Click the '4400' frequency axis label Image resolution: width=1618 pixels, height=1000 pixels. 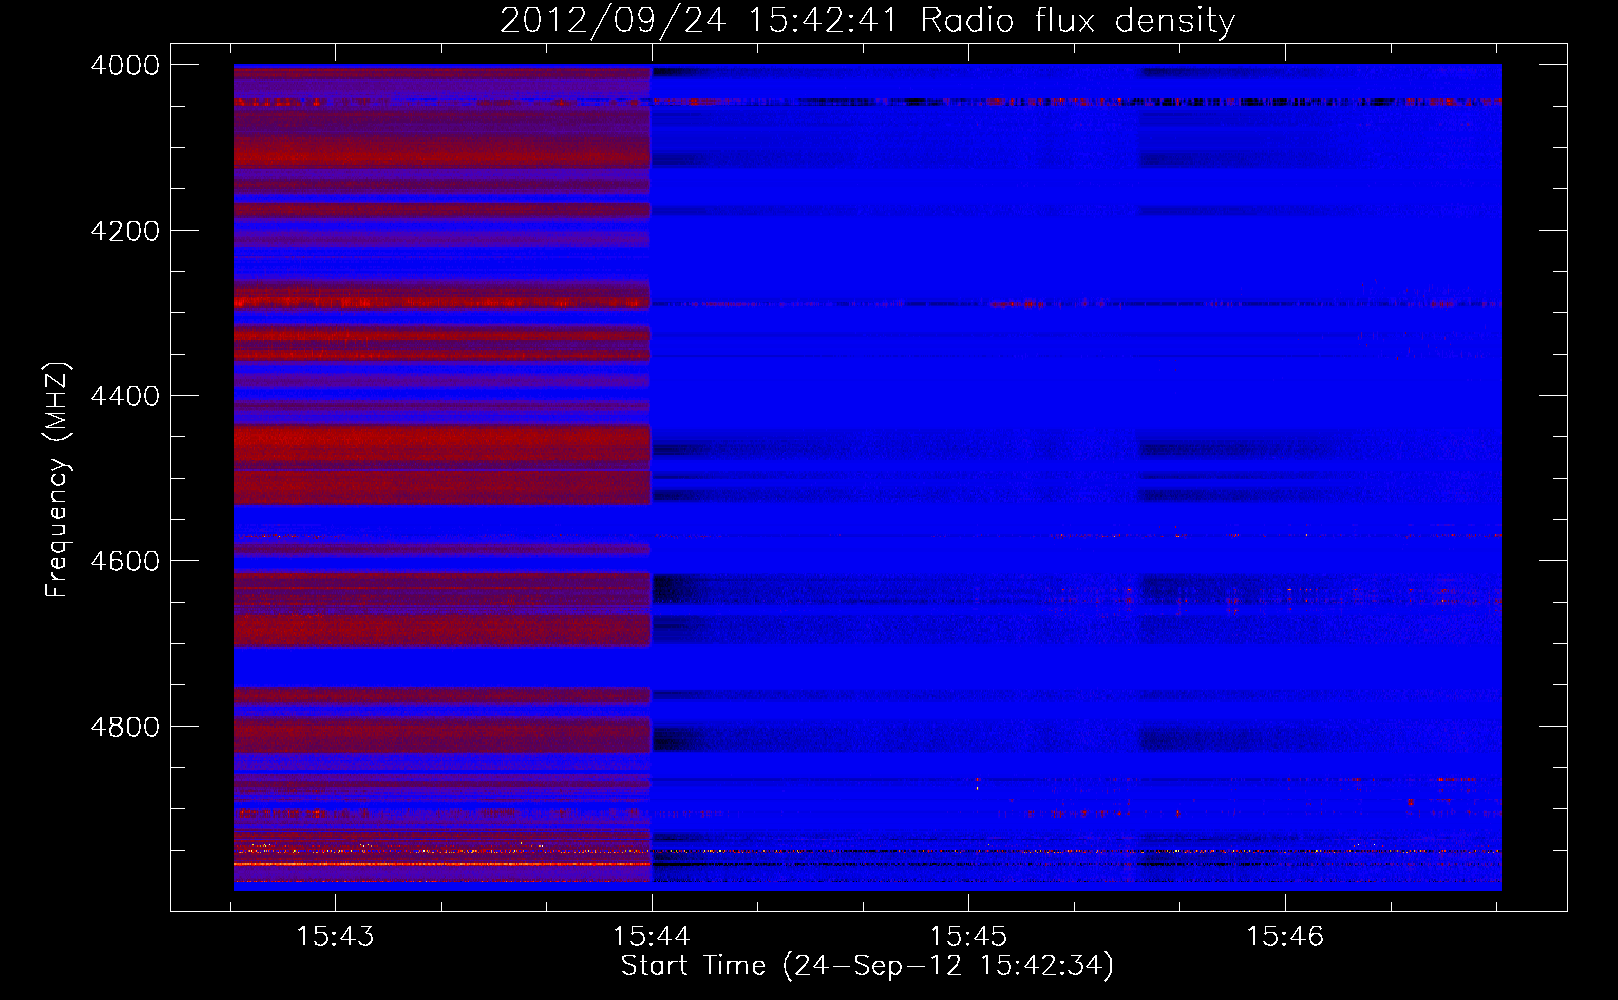tap(125, 396)
